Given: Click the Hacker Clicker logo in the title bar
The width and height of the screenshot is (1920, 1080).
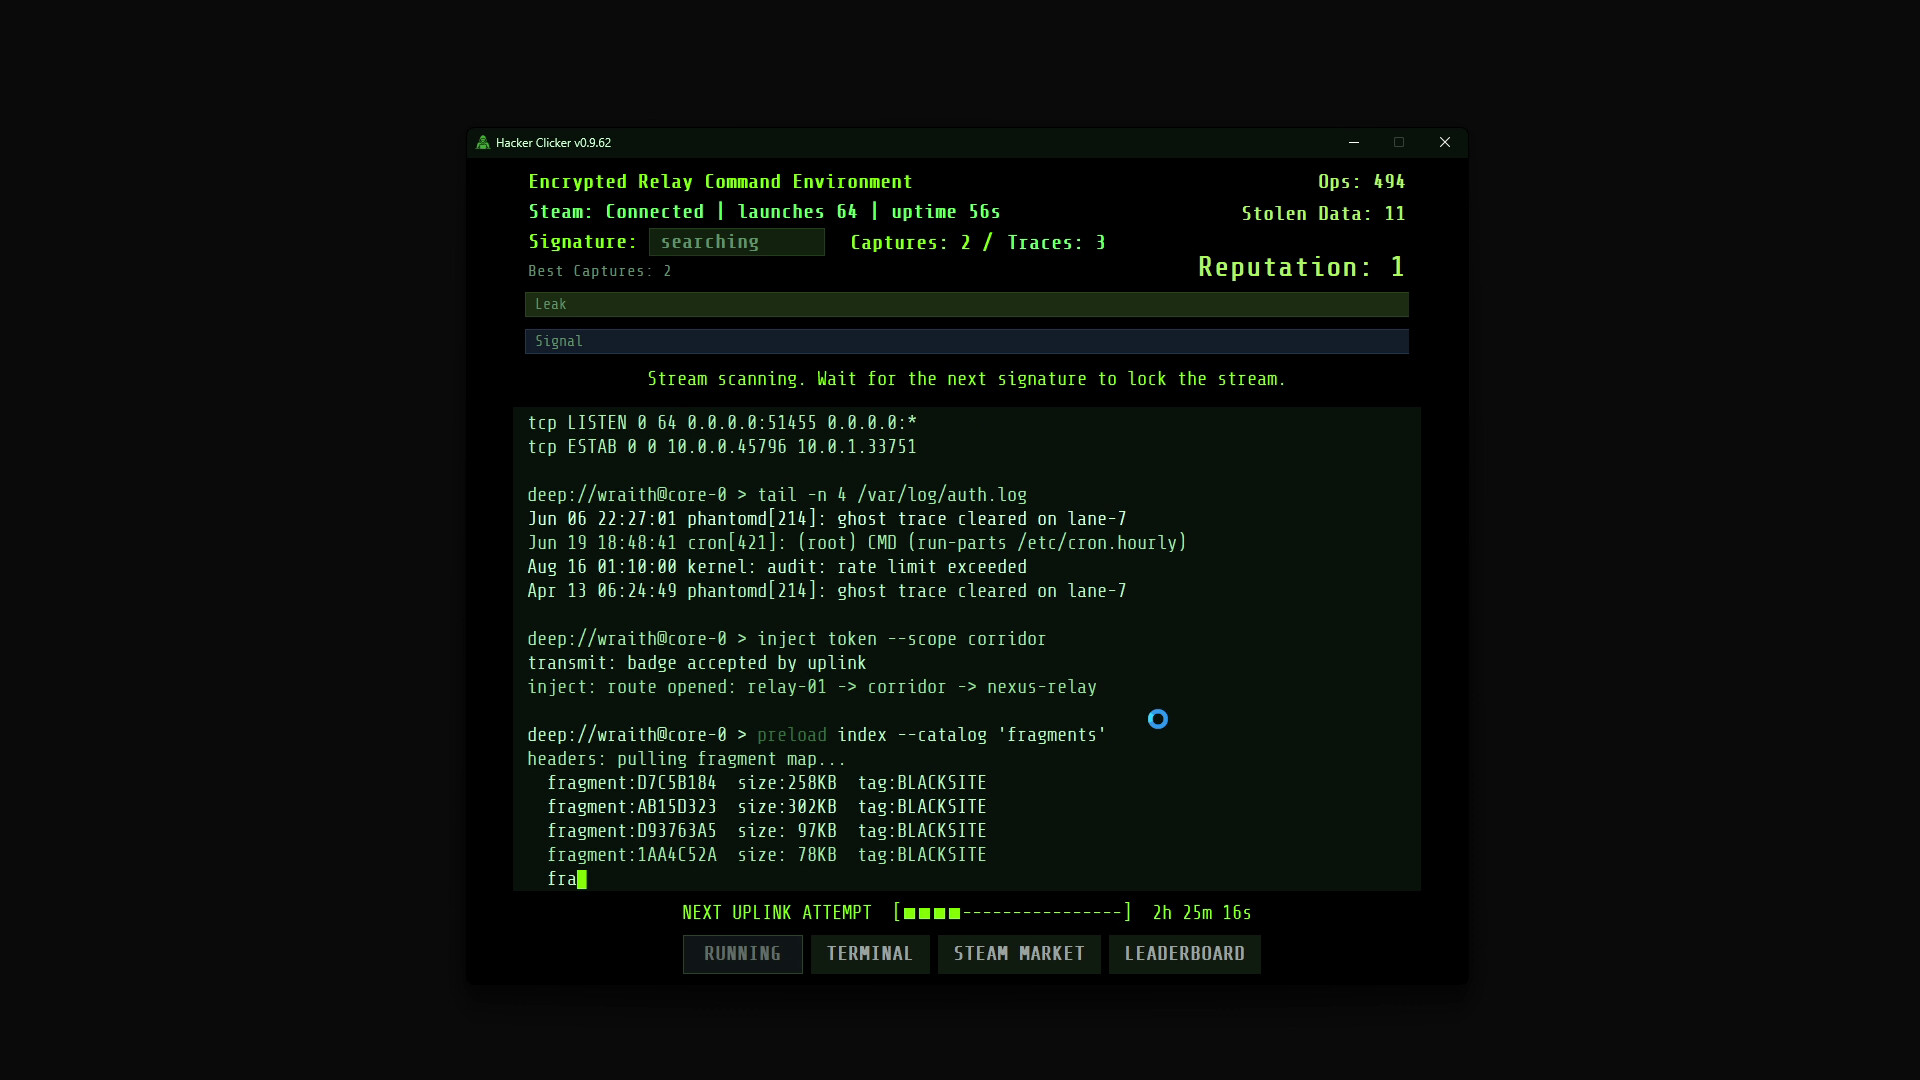Looking at the screenshot, I should tap(483, 143).
